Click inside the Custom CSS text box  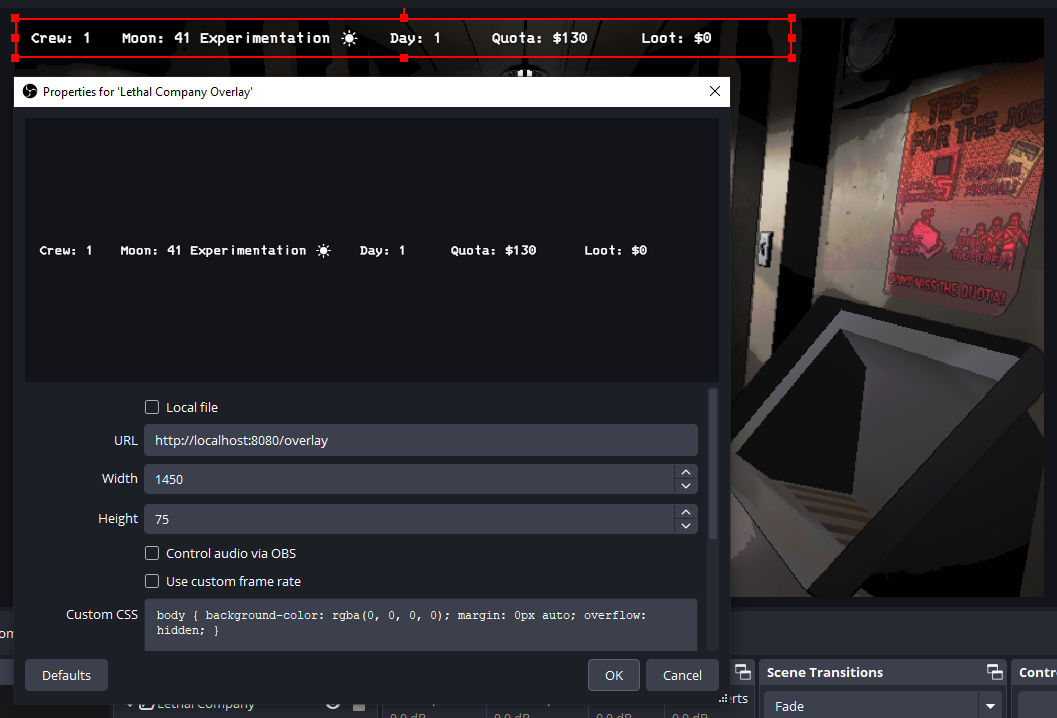421,625
